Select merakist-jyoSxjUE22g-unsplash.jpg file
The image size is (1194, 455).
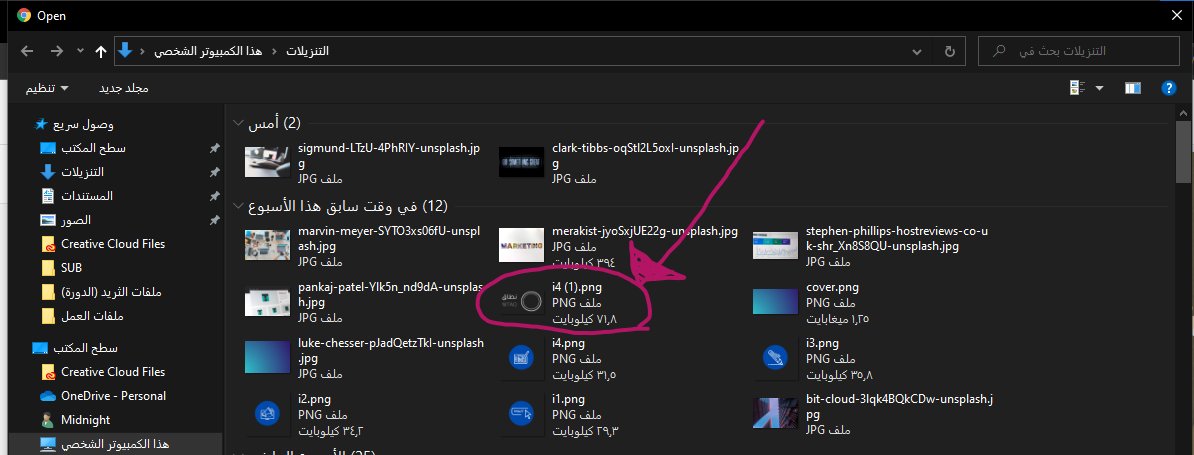coord(618,246)
